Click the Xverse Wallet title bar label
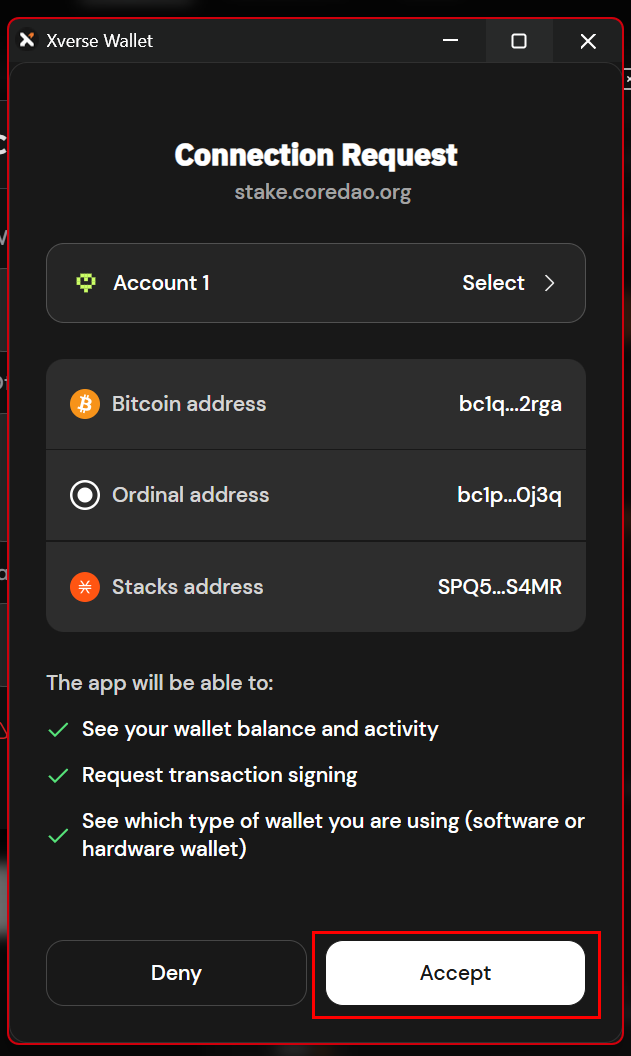Screen dimensions: 631x1056 100,41
